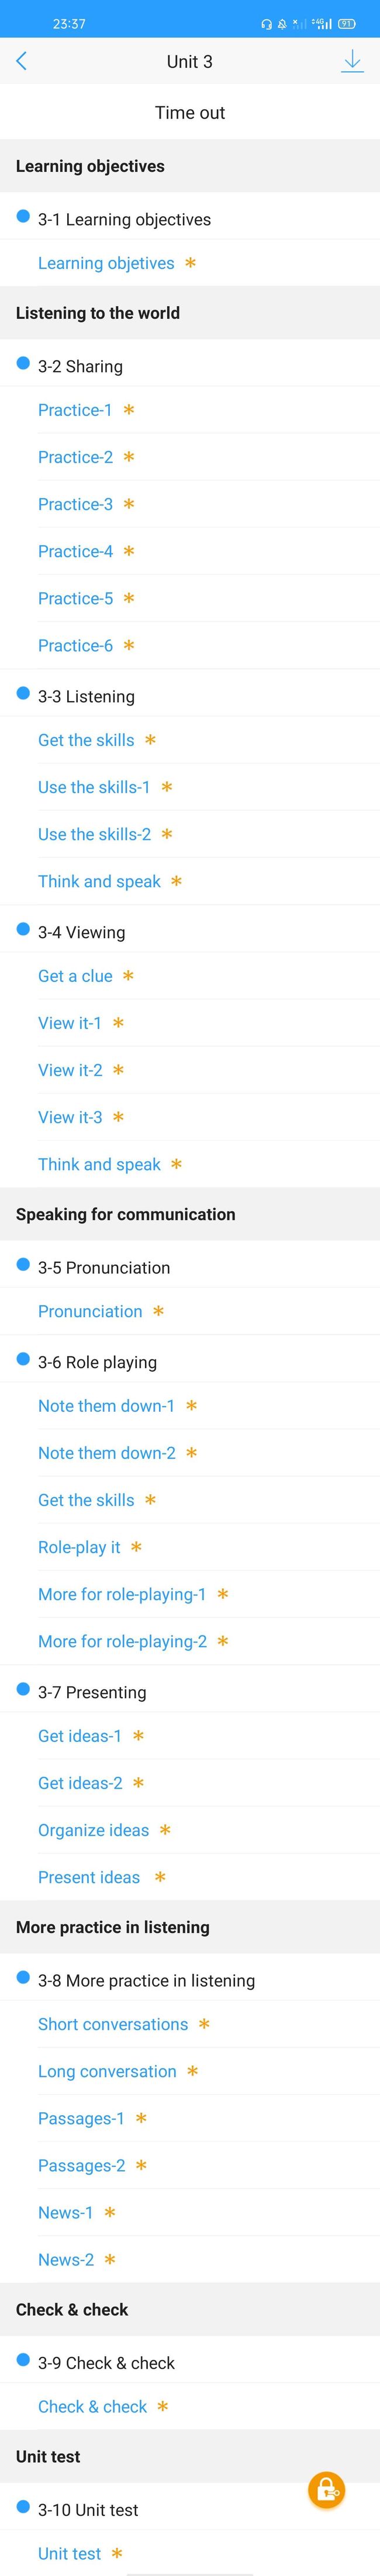This screenshot has height=2576, width=380.
Task: Open Use the skills-2 exercise
Action: [x=94, y=834]
